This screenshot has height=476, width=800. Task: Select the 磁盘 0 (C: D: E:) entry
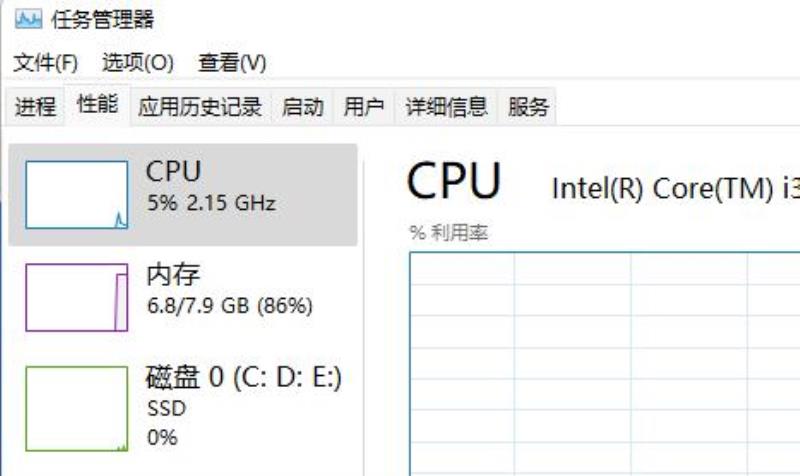[x=183, y=408]
